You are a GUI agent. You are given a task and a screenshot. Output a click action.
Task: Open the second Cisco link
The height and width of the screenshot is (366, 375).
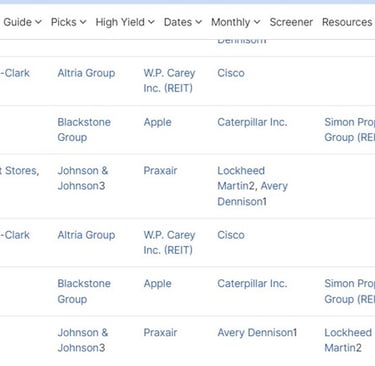231,235
